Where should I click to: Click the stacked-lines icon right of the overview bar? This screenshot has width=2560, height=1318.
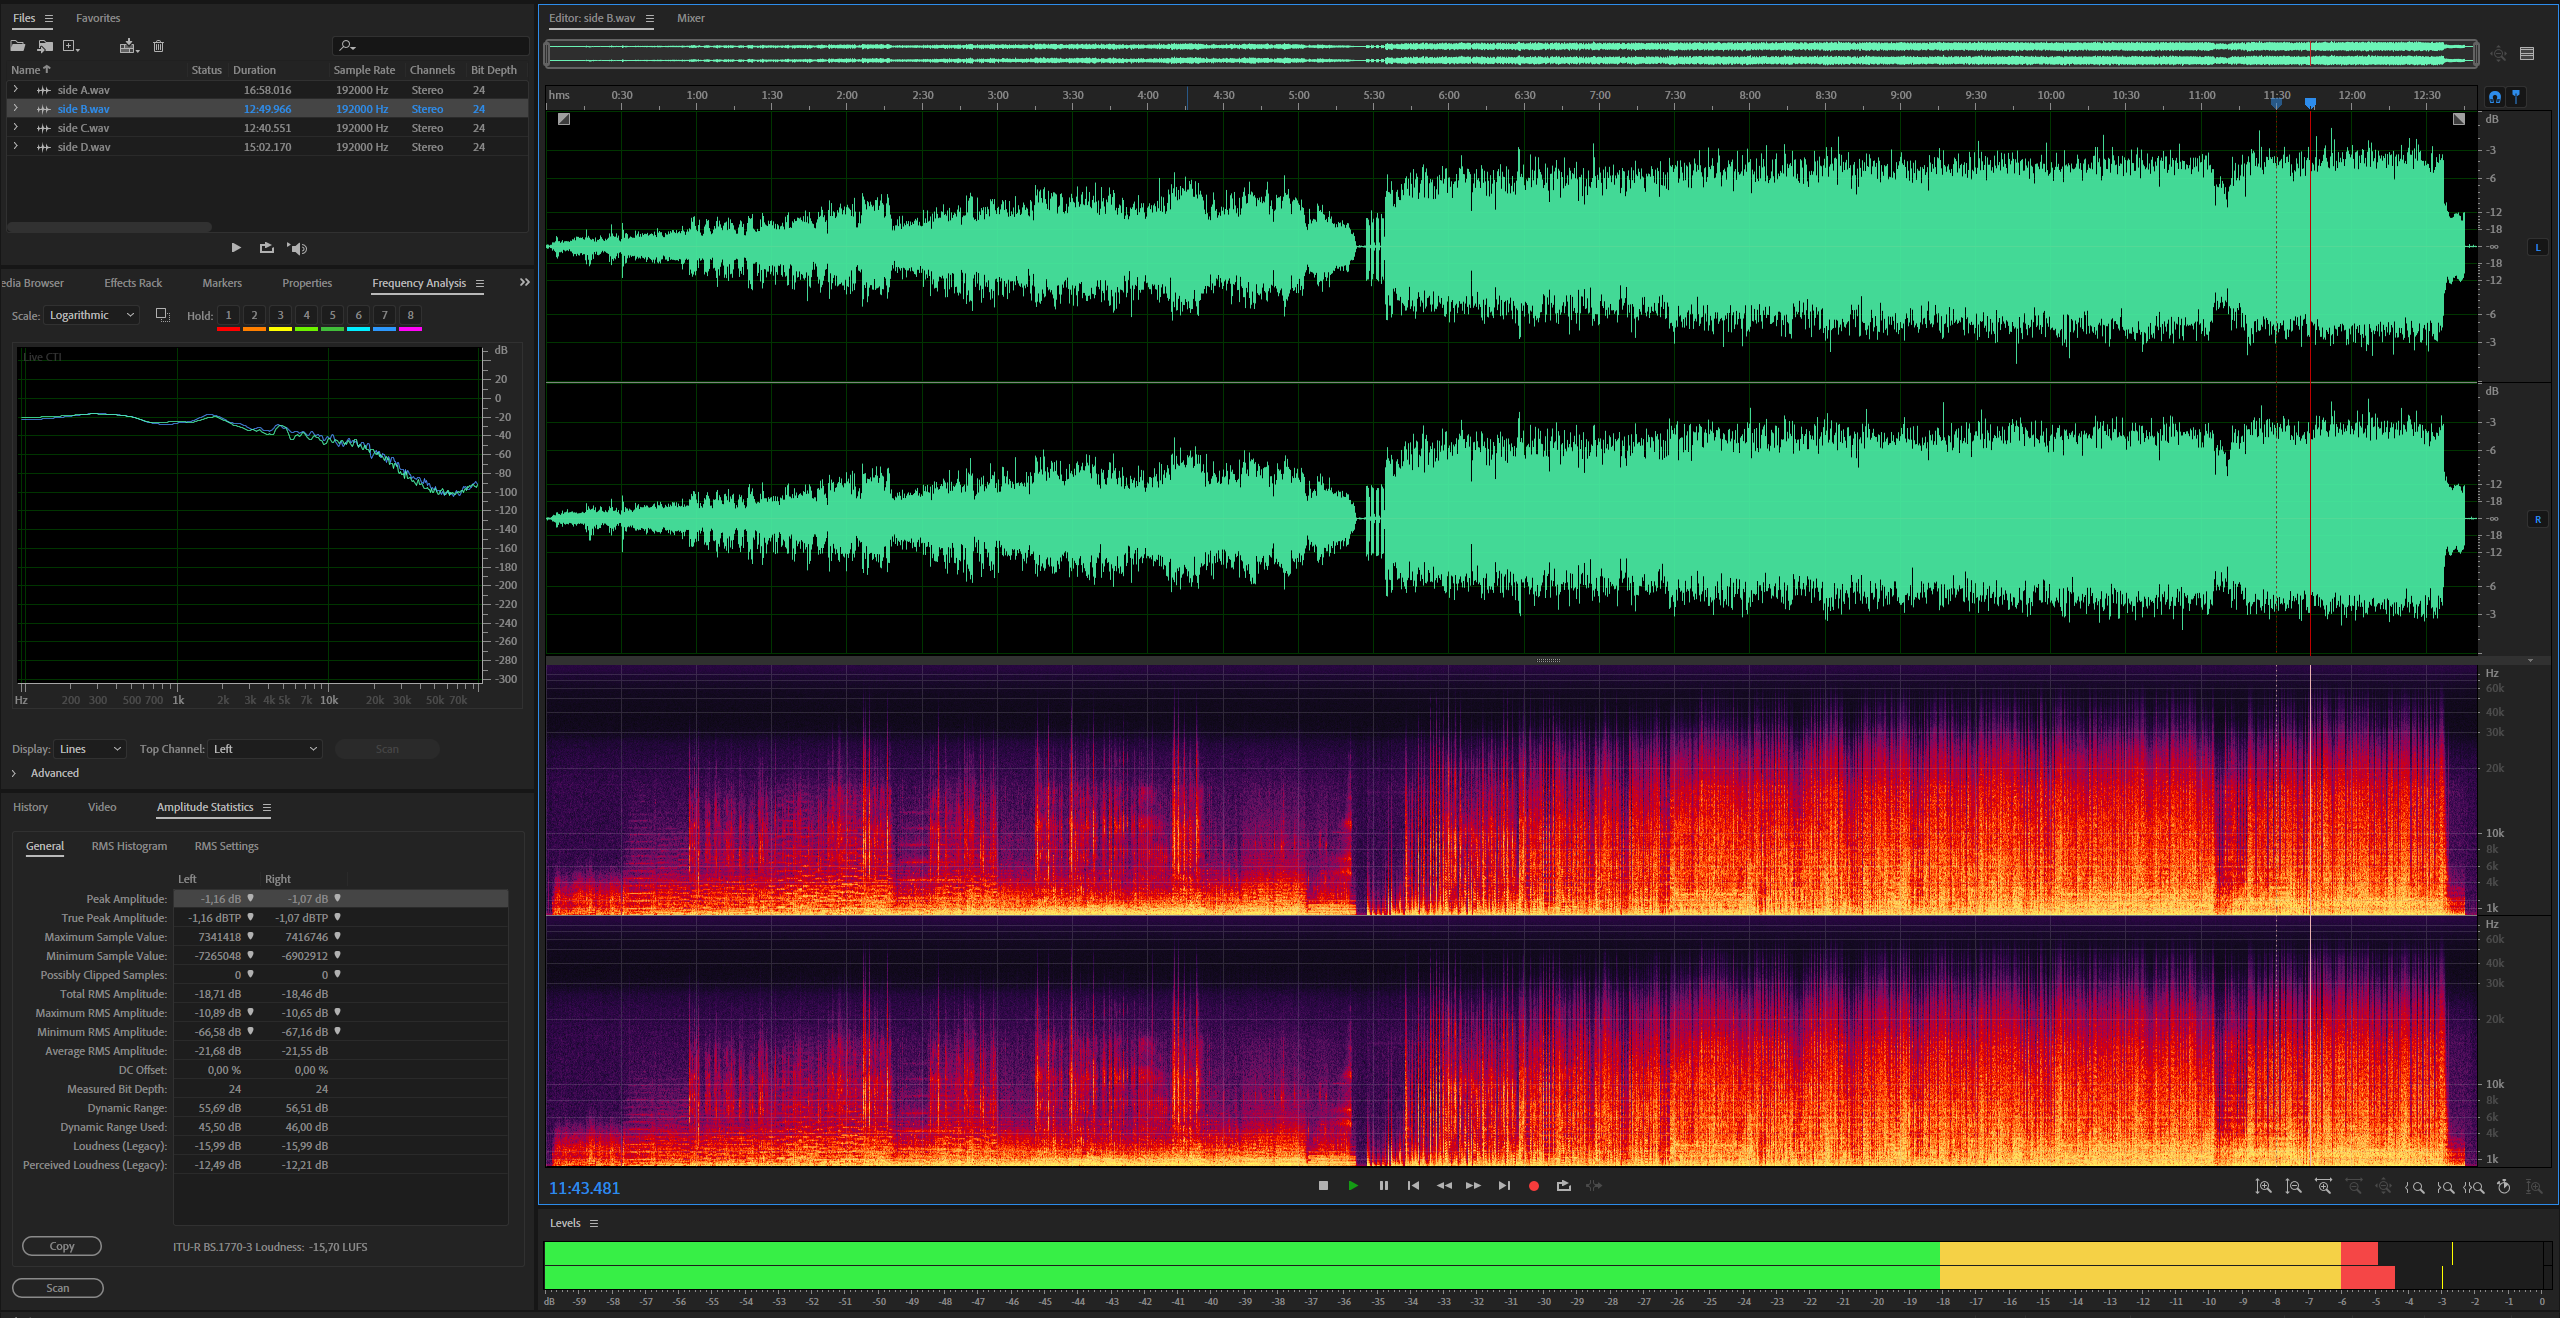pyautogui.click(x=2527, y=54)
